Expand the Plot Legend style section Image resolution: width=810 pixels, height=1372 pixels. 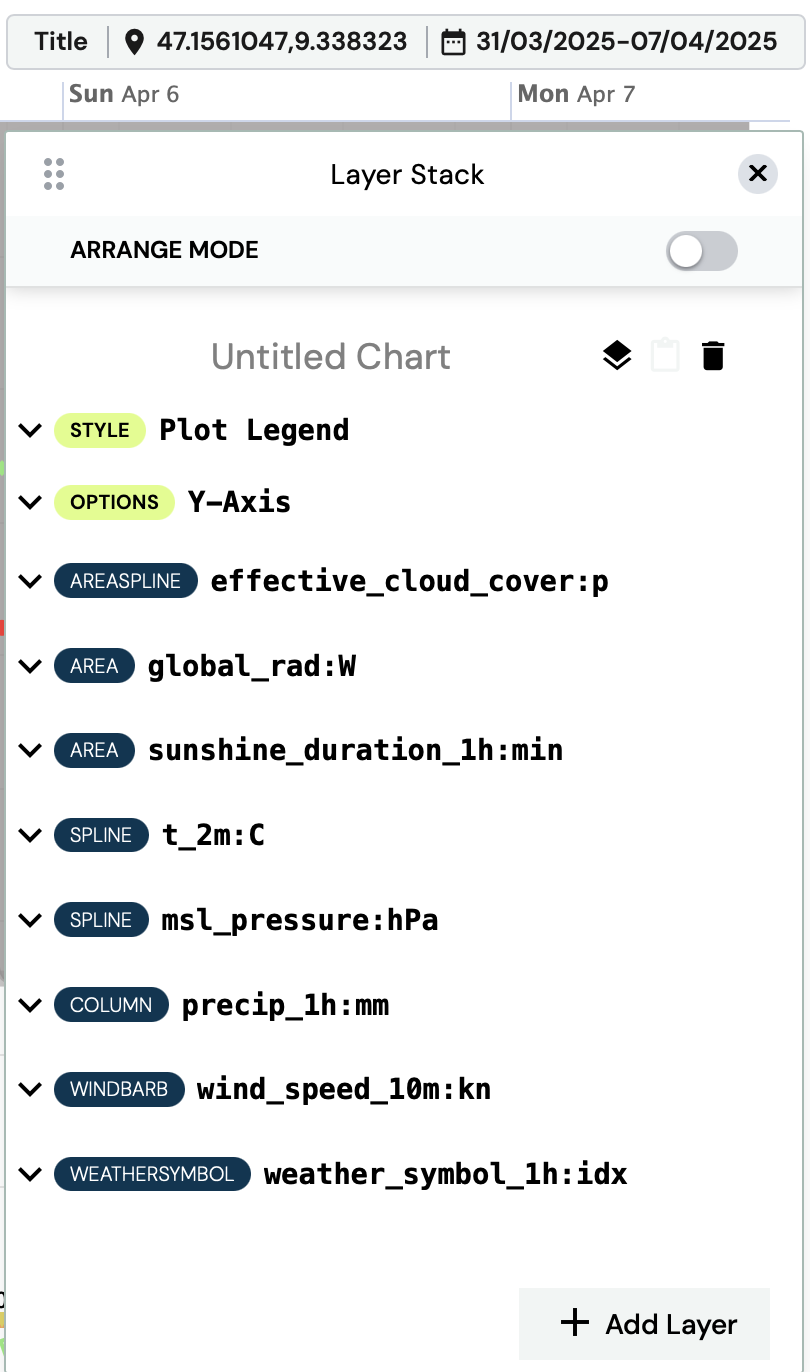pyautogui.click(x=31, y=430)
